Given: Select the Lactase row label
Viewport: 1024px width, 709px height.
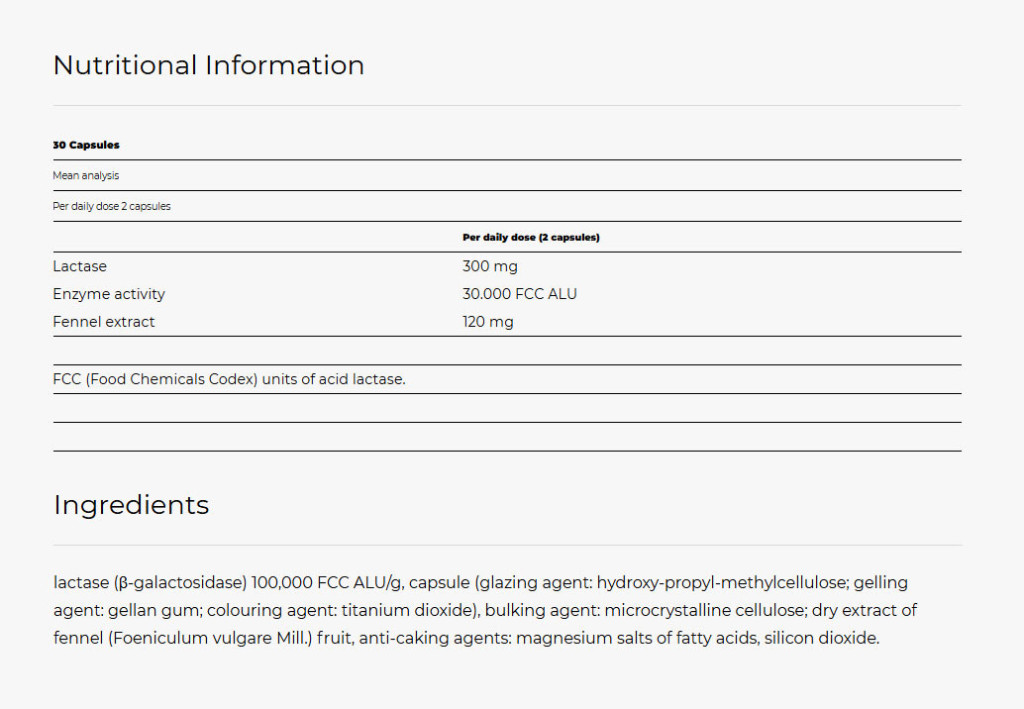Looking at the screenshot, I should point(80,266).
